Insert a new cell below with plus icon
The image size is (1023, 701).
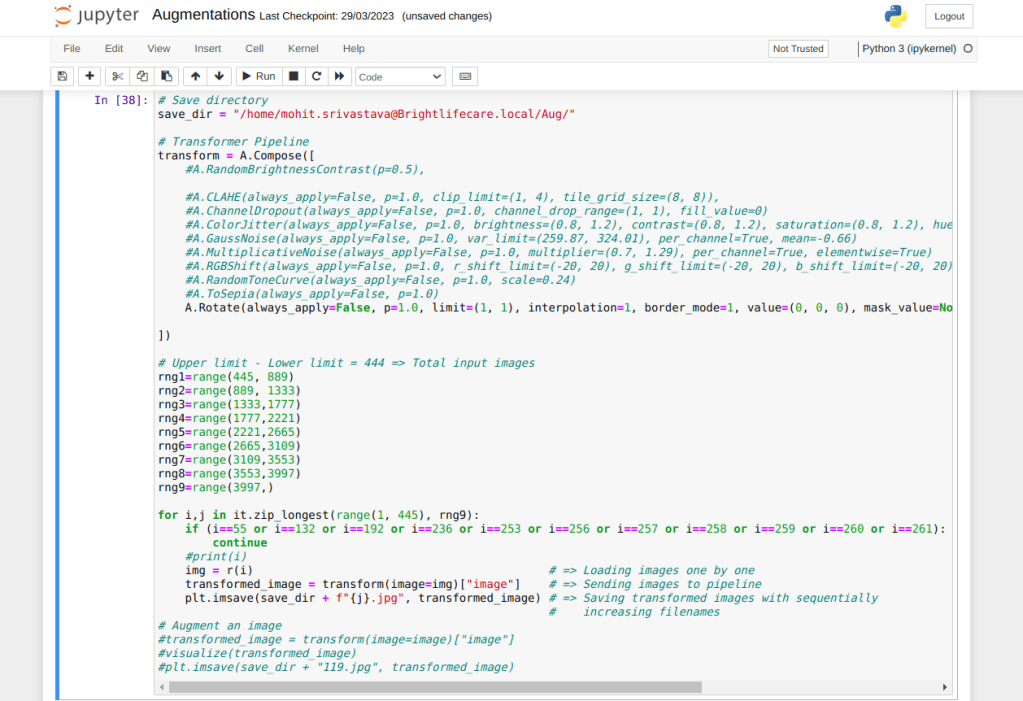point(90,76)
